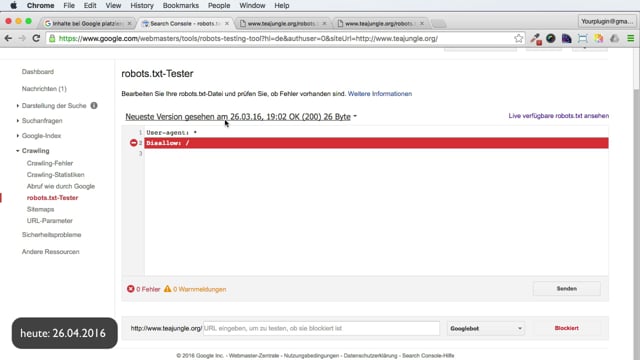Image resolution: width=640 pixels, height=360 pixels.
Task: Reload the current page
Action: coord(36,38)
